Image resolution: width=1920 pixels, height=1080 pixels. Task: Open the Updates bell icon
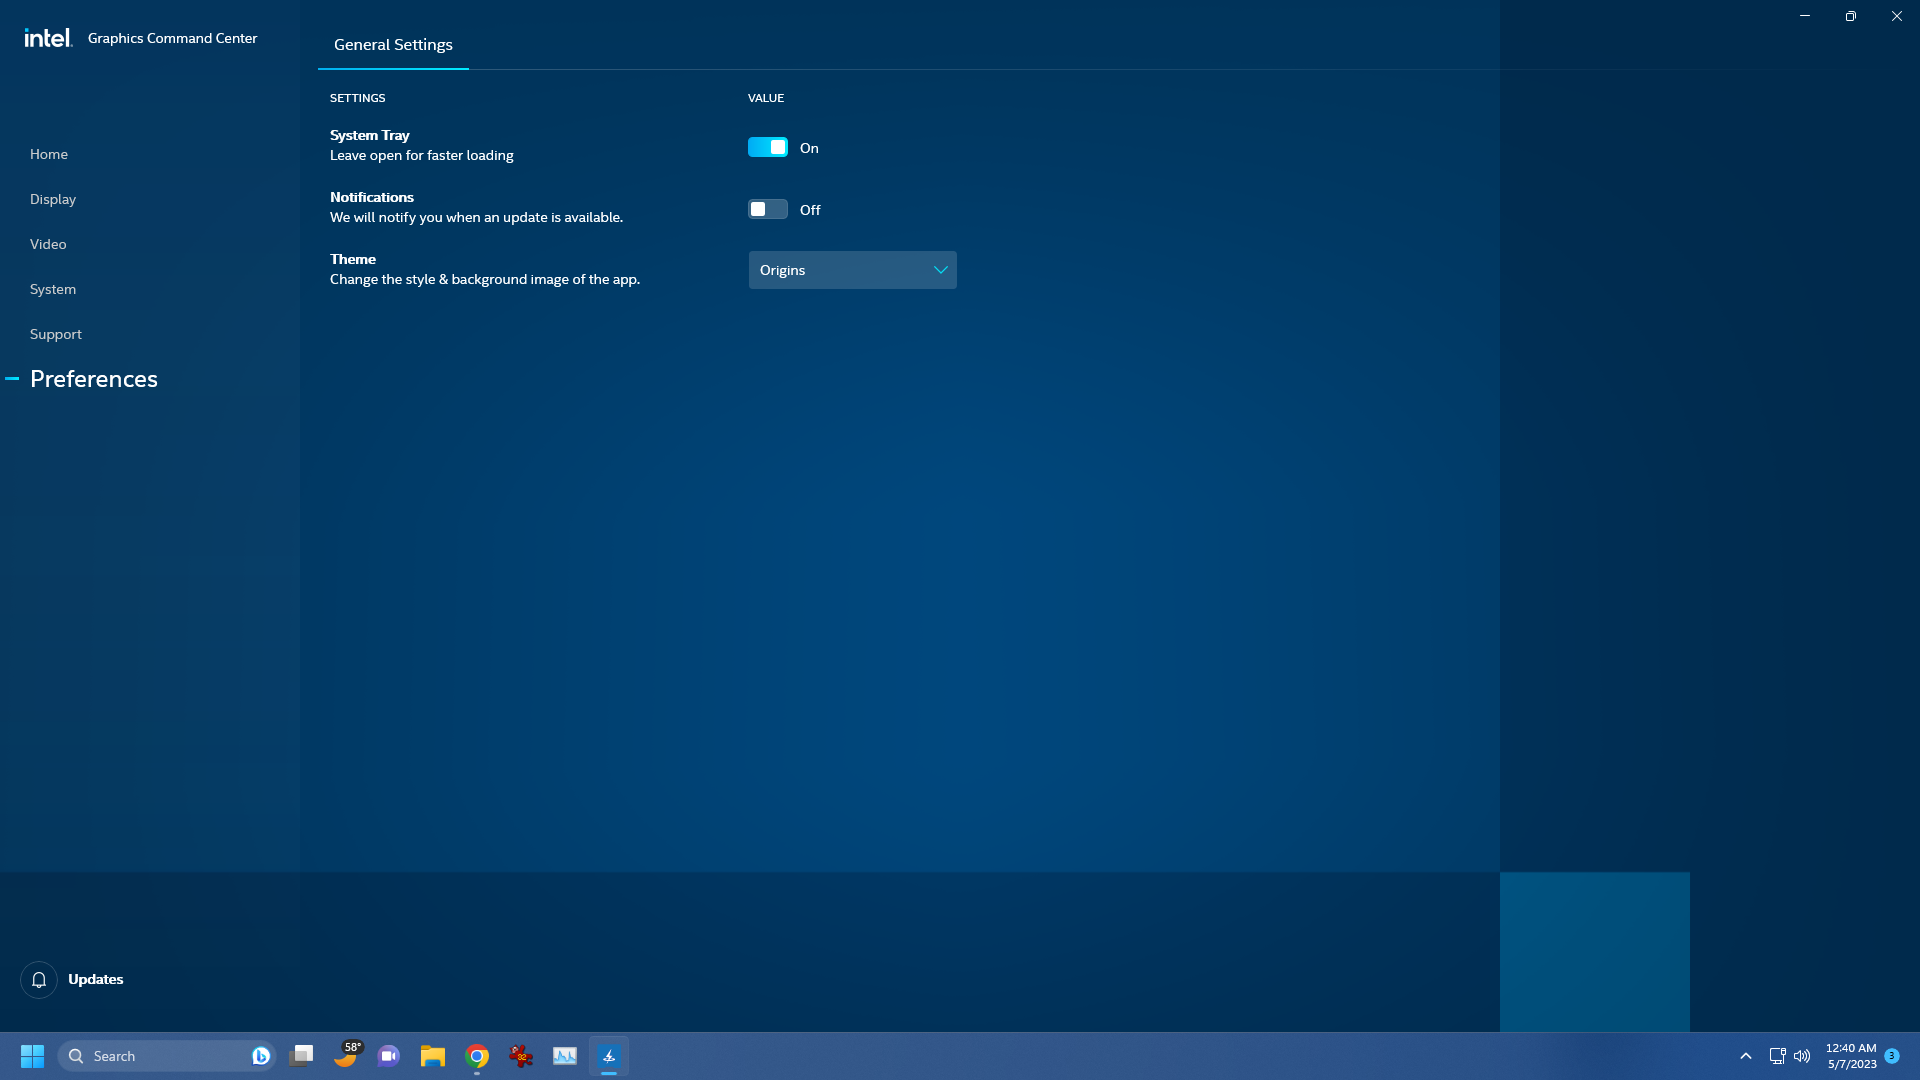(38, 979)
